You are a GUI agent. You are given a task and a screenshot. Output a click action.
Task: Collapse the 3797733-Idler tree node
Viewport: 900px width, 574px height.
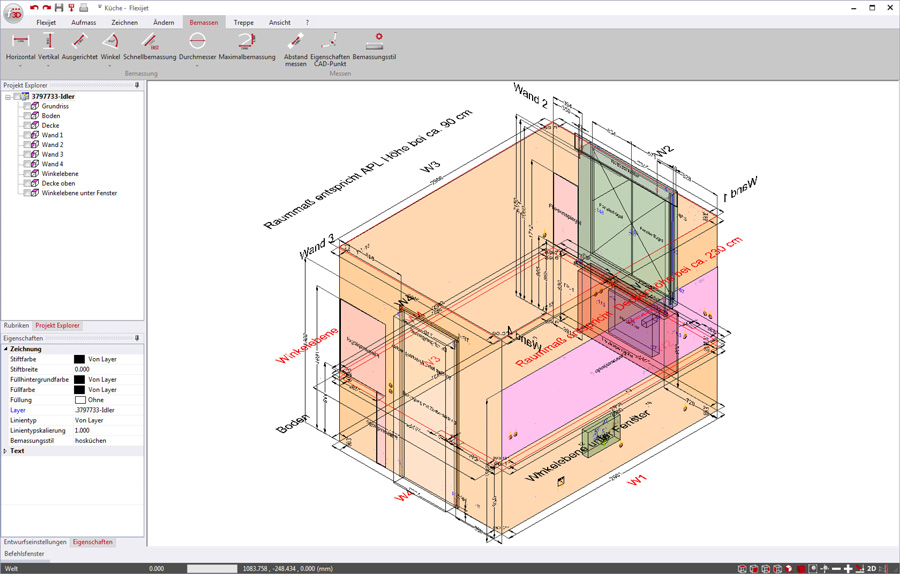click(x=8, y=97)
